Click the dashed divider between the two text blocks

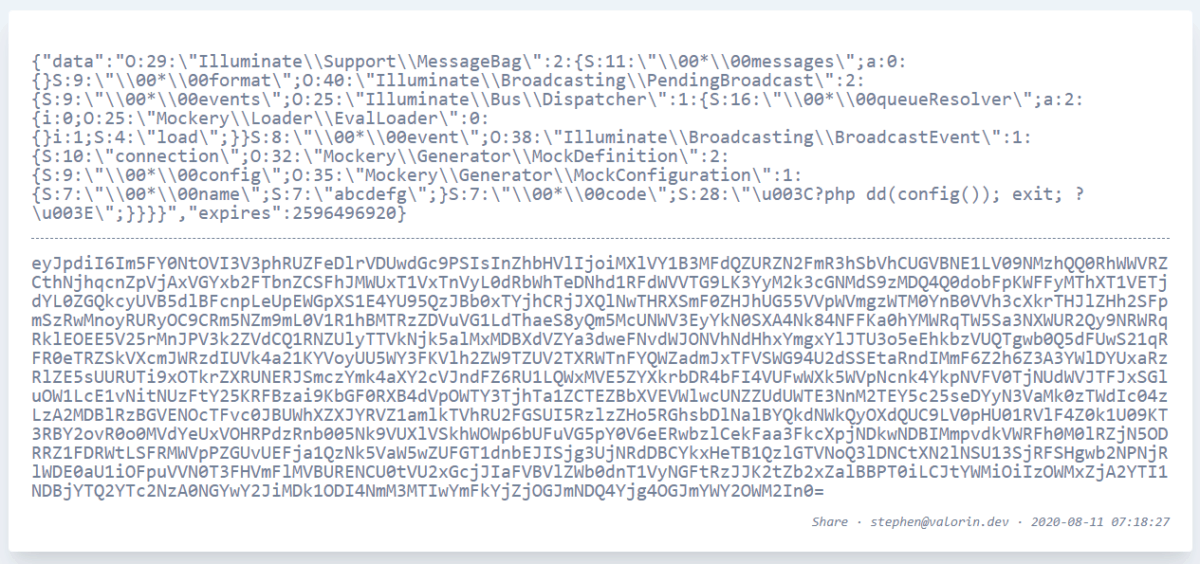click(x=600, y=238)
